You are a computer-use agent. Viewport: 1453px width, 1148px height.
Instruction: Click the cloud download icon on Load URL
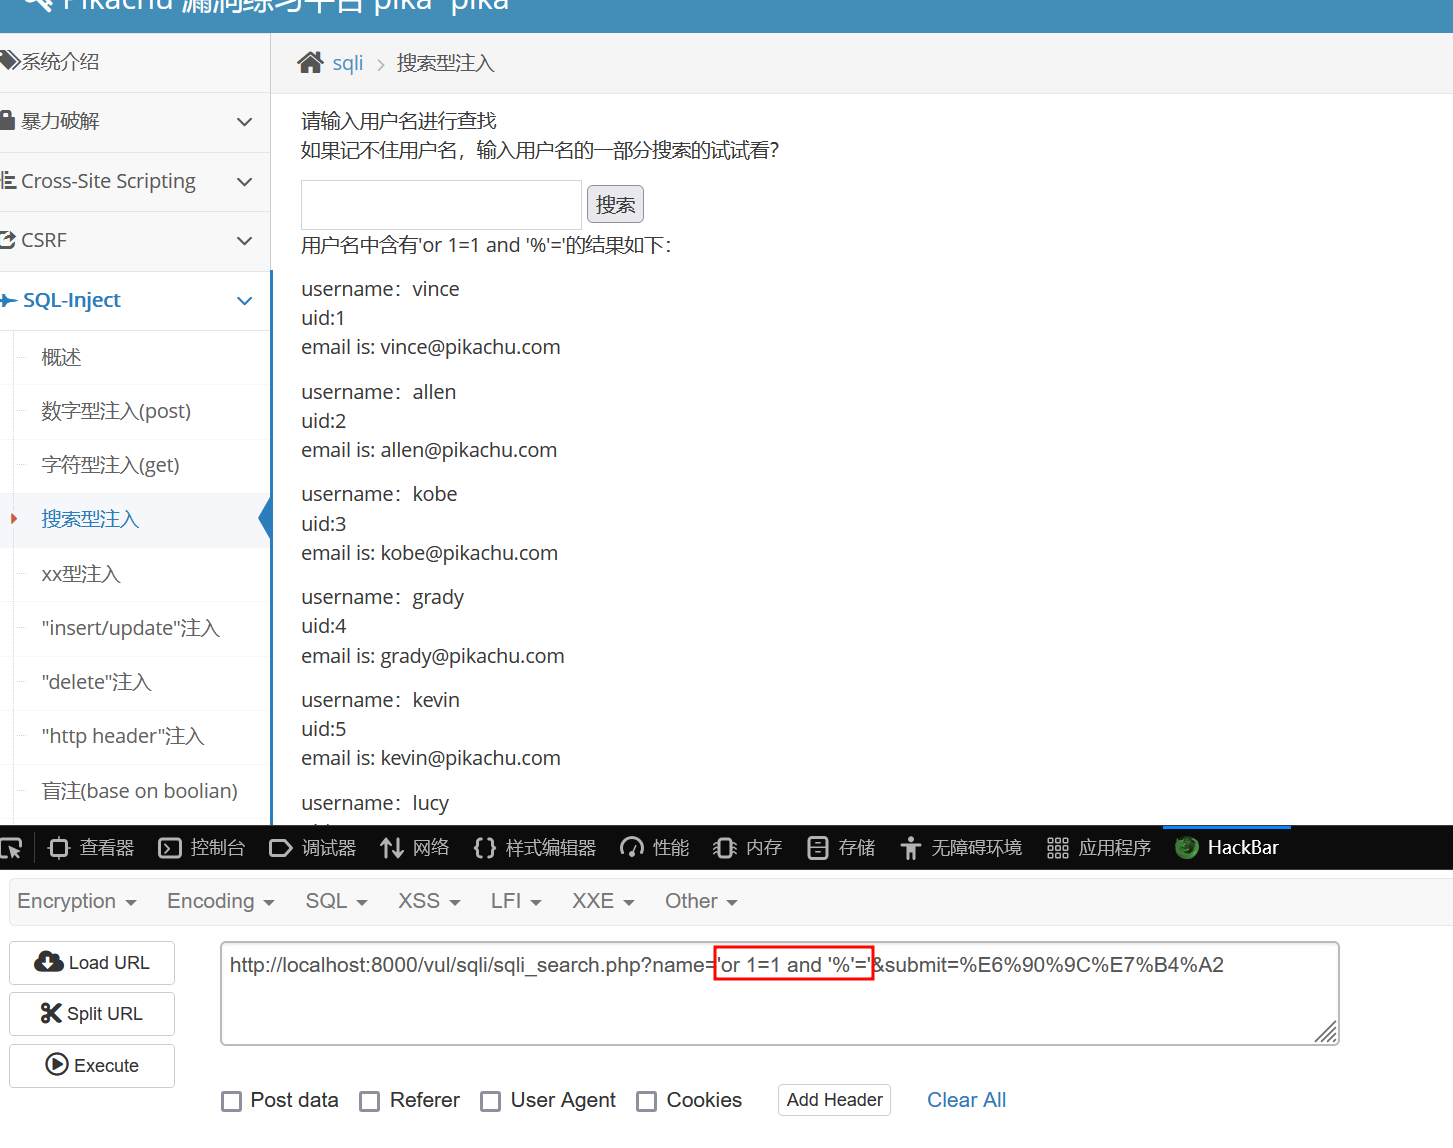(48, 962)
